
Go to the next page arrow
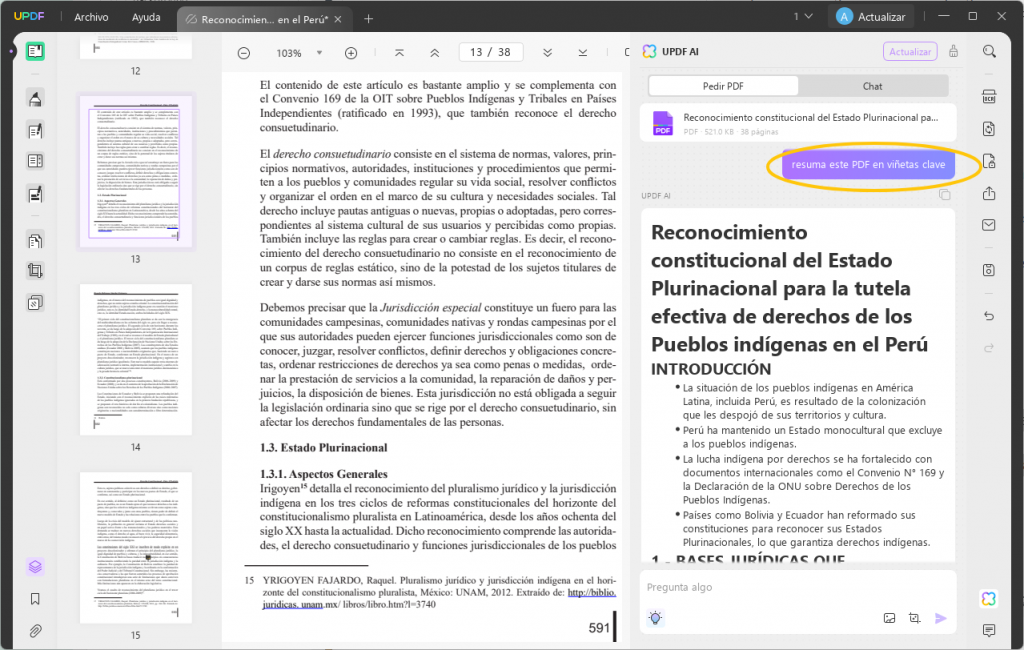547,53
